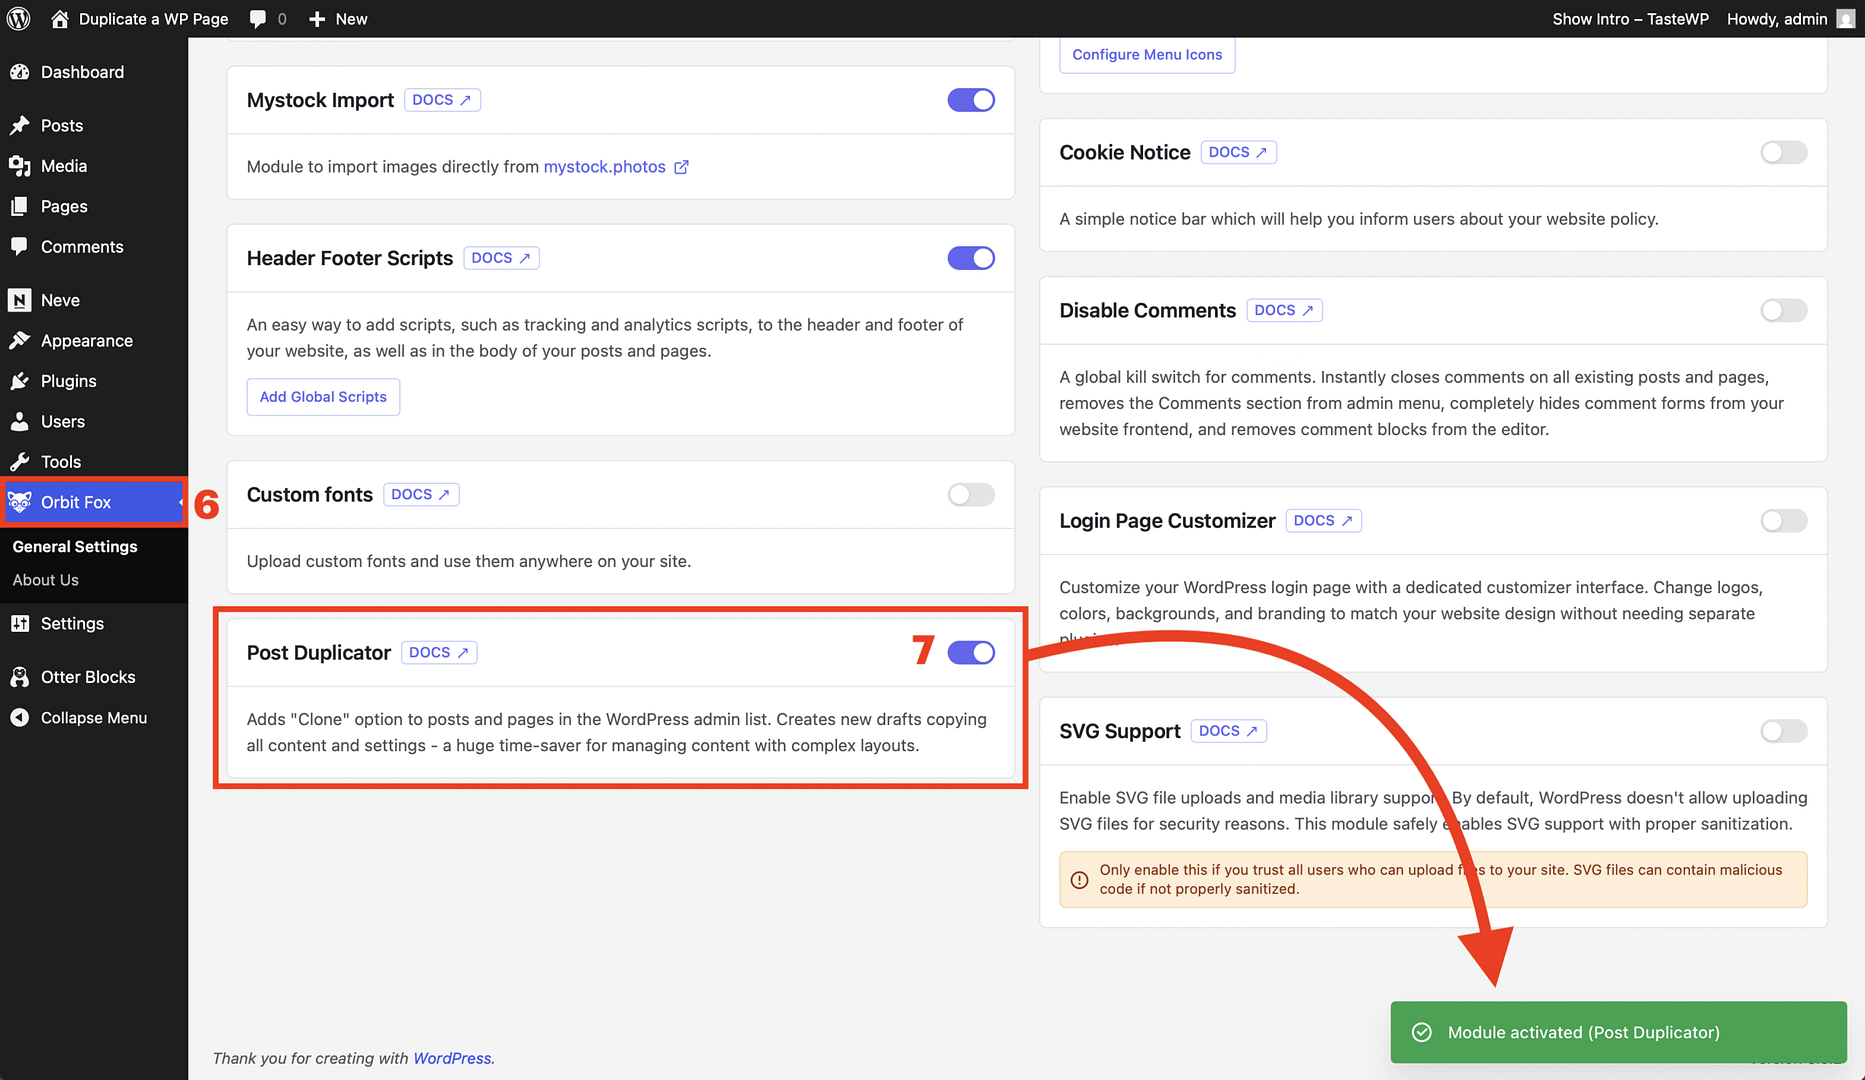Click the Plugins plug icon
The height and width of the screenshot is (1080, 1865).
[19, 381]
